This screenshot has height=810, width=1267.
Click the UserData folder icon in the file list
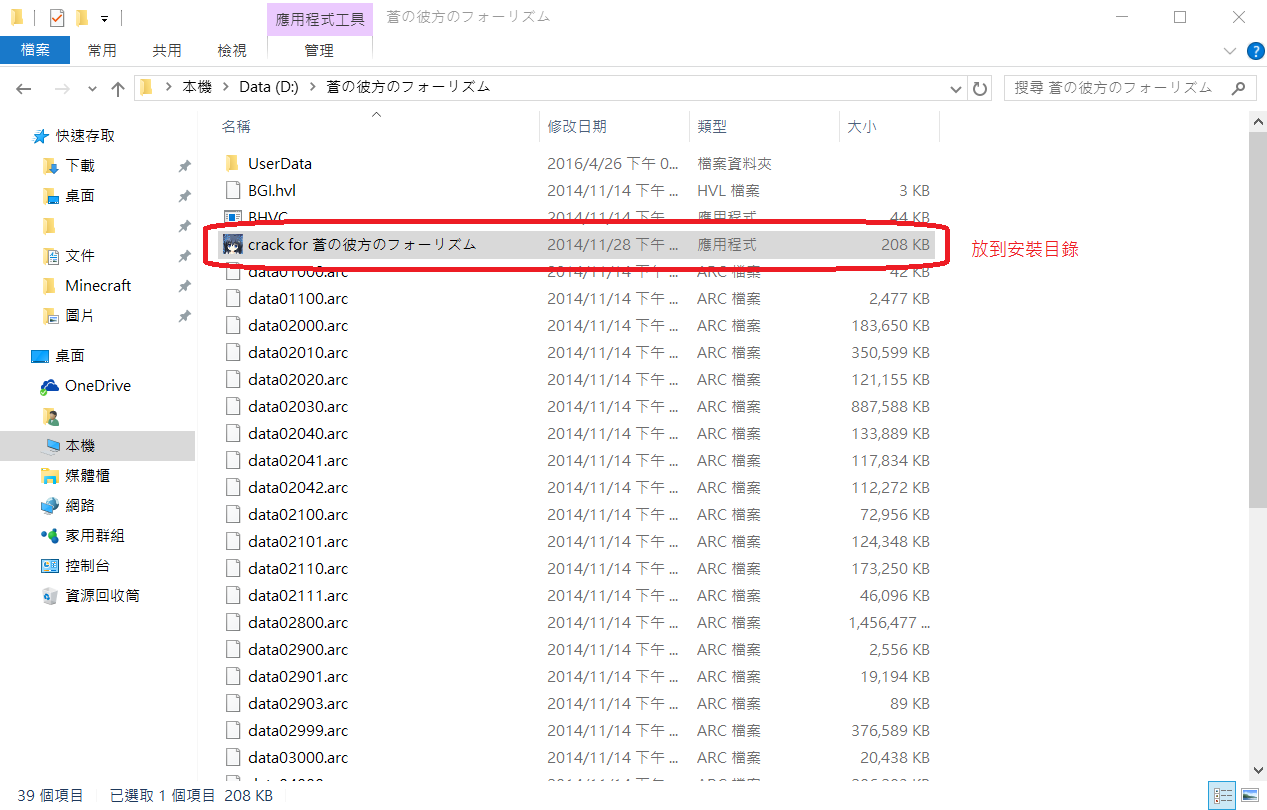[233, 163]
